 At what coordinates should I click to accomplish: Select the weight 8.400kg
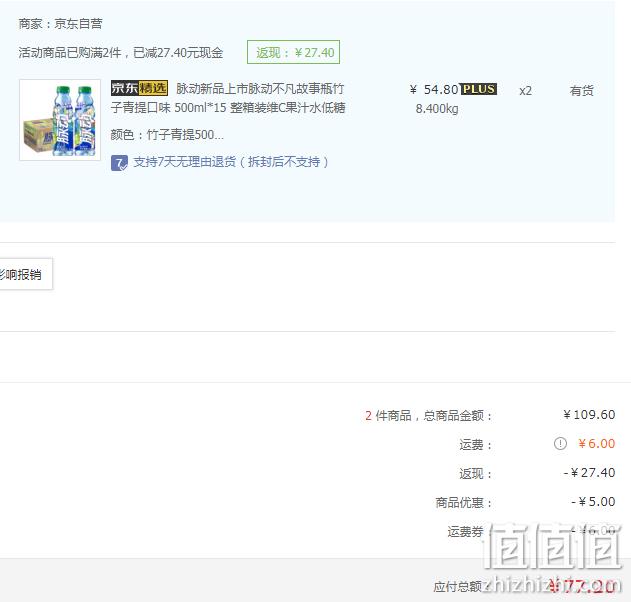click(437, 109)
